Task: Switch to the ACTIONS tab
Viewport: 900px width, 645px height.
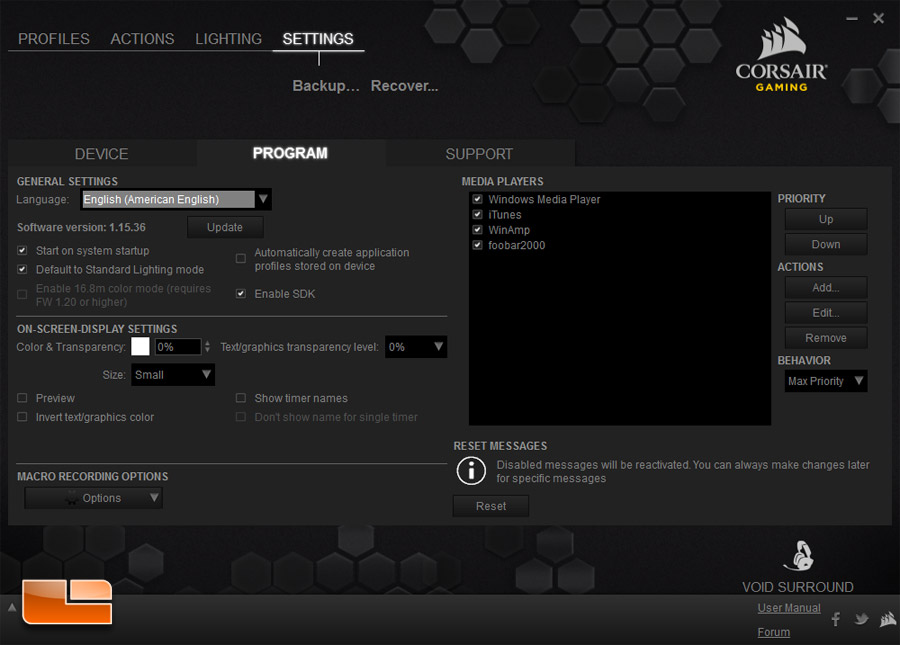Action: point(142,39)
